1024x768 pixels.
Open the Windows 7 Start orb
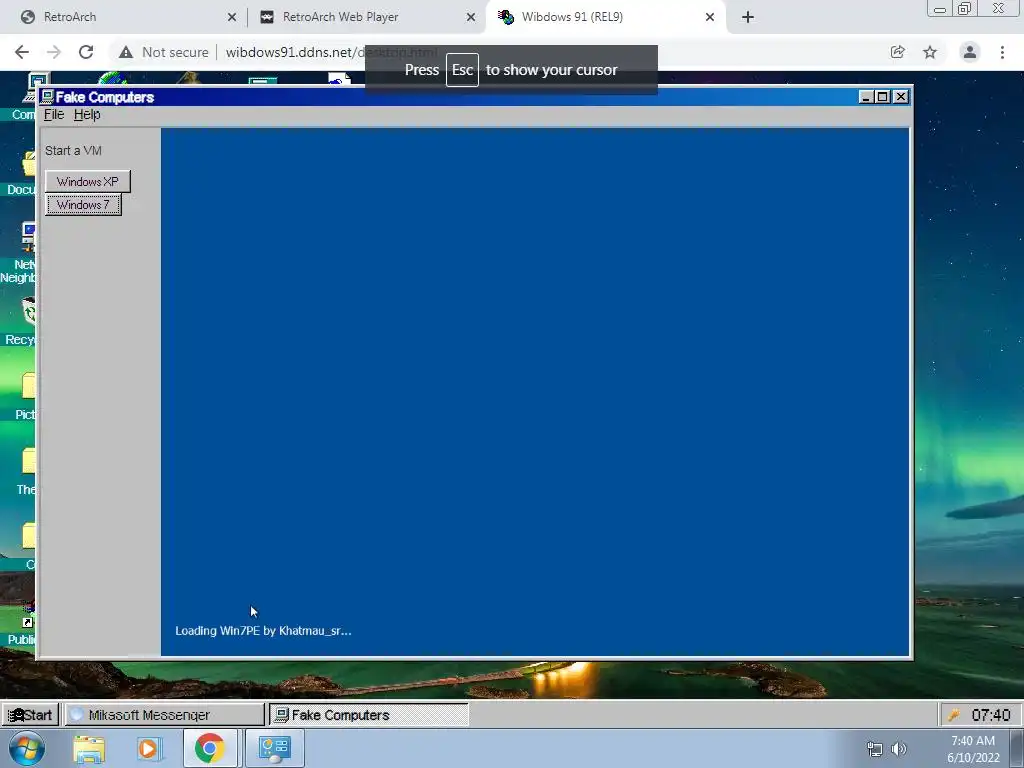(27, 748)
